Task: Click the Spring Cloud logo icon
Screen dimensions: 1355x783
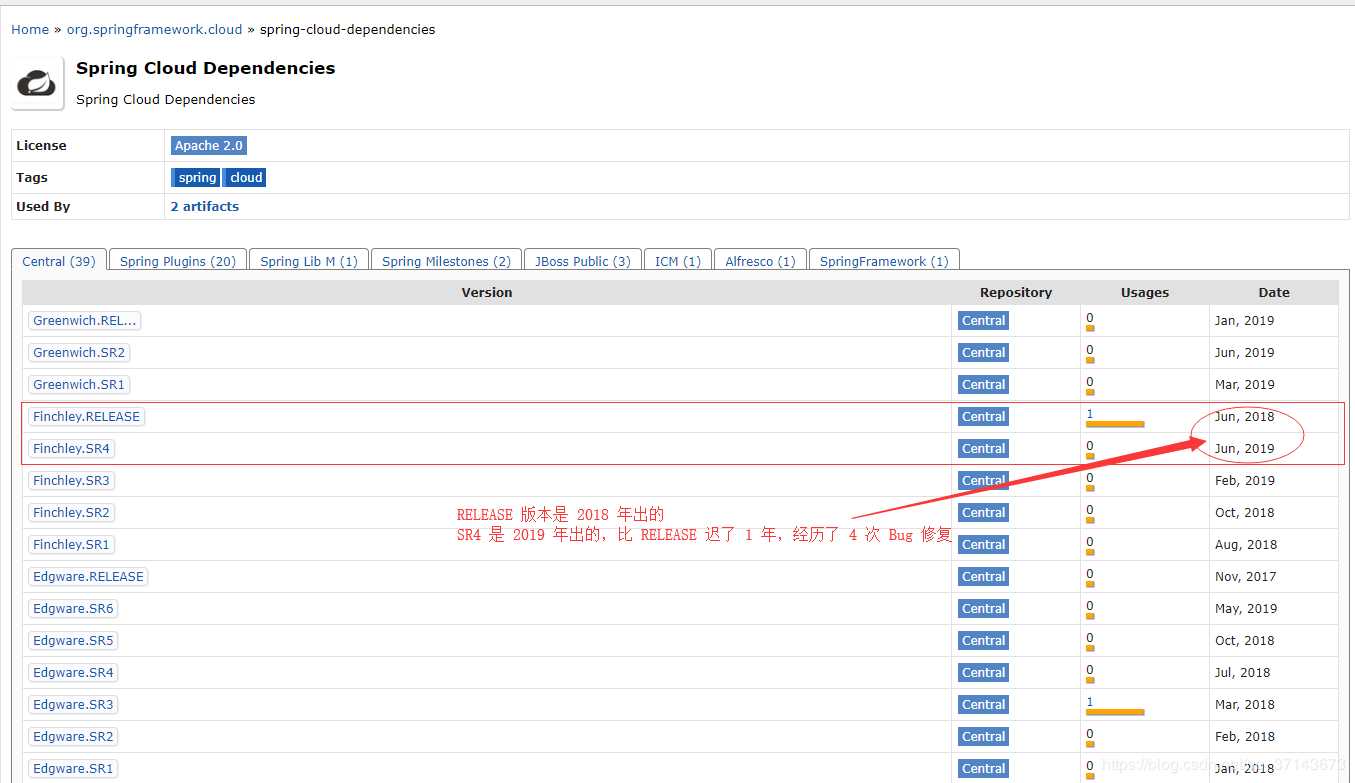Action: pos(38,83)
